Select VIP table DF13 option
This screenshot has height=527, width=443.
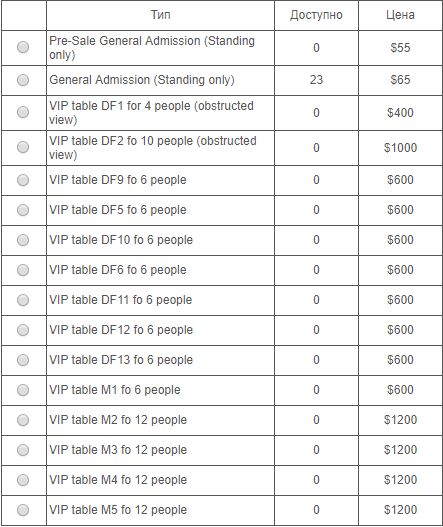[23, 360]
